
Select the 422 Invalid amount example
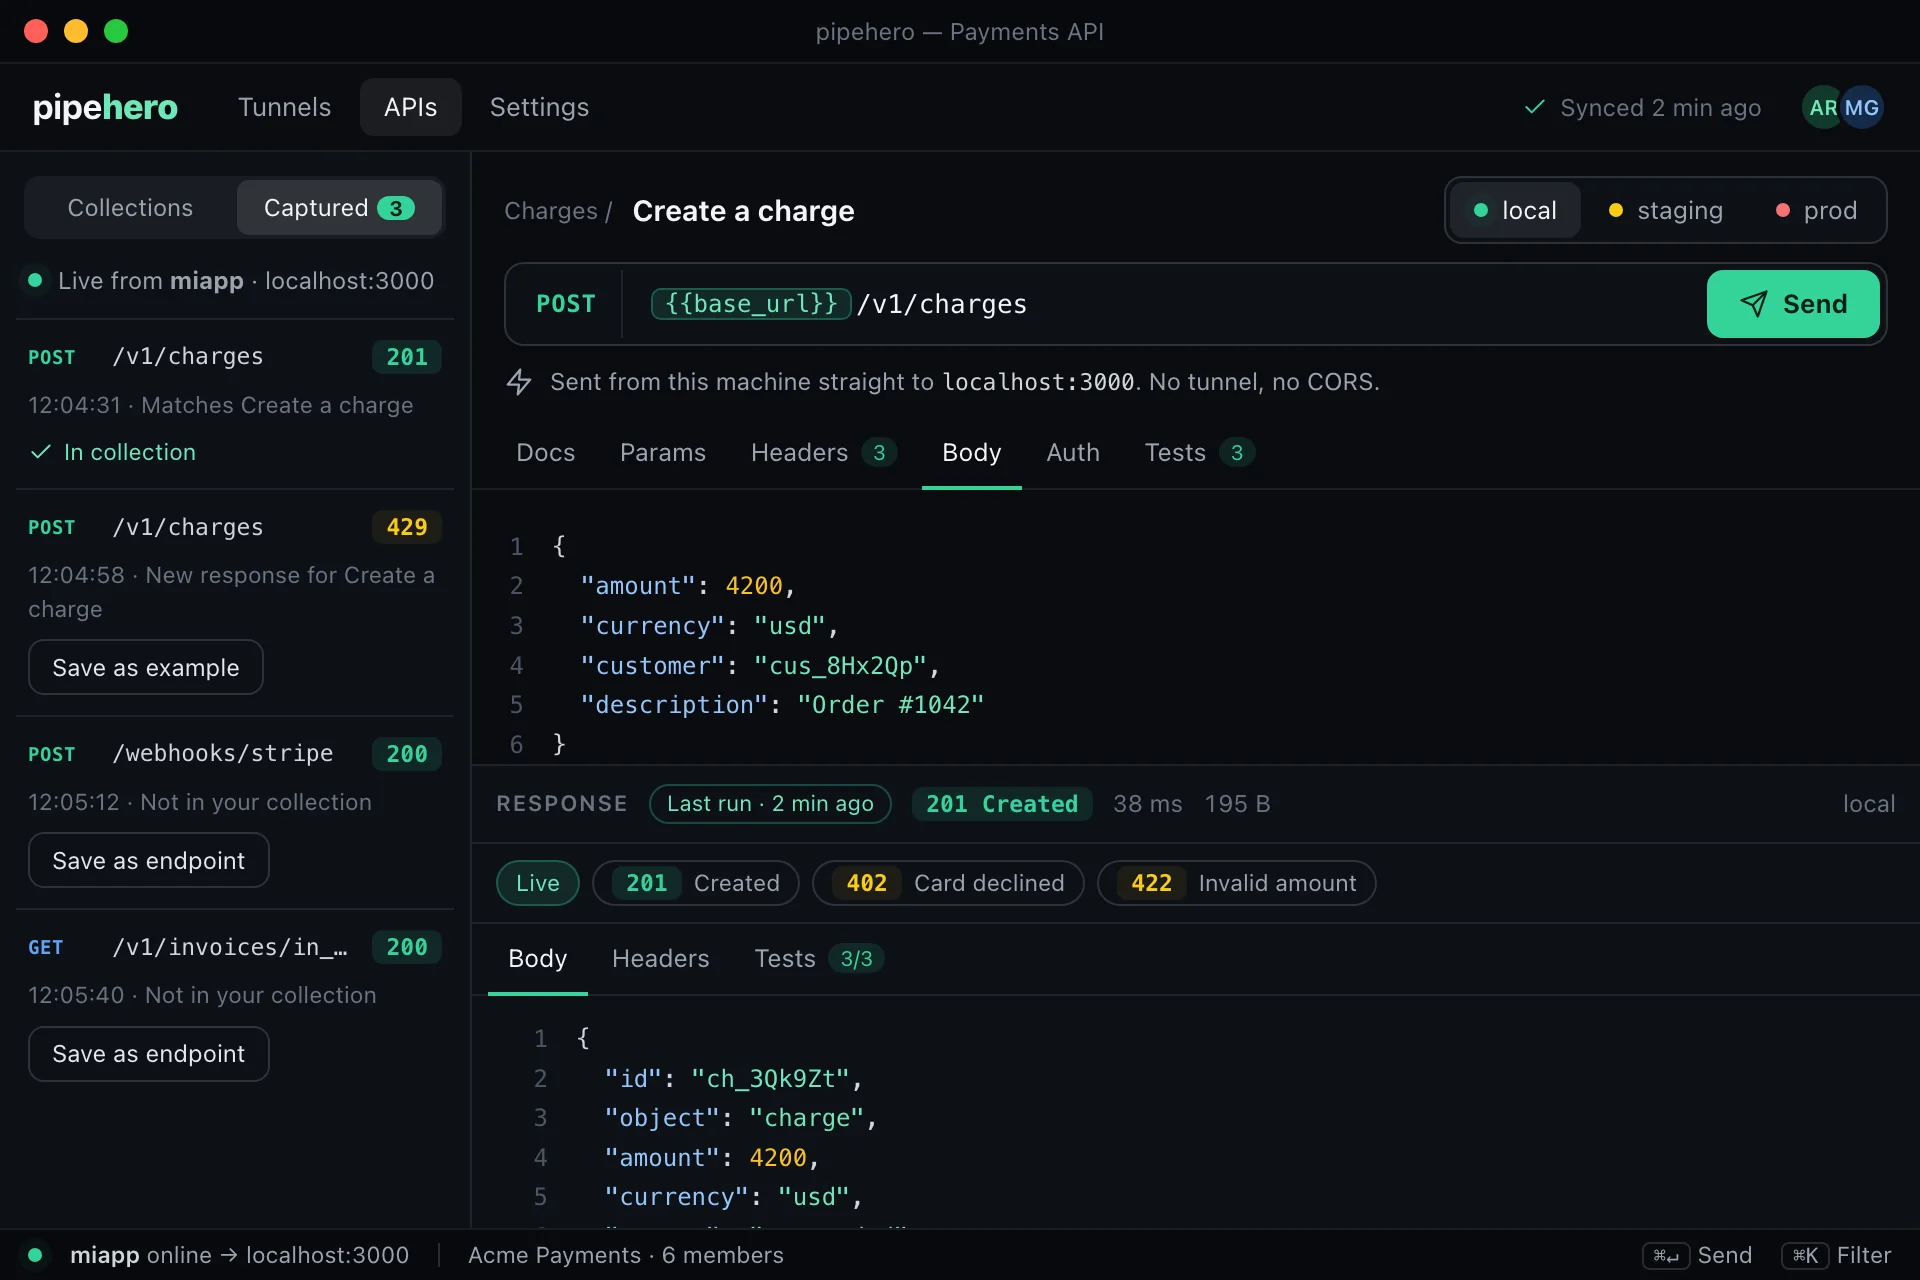[x=1237, y=883]
